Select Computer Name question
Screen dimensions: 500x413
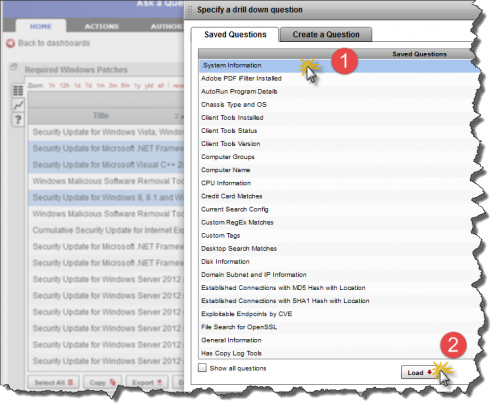(x=338, y=170)
